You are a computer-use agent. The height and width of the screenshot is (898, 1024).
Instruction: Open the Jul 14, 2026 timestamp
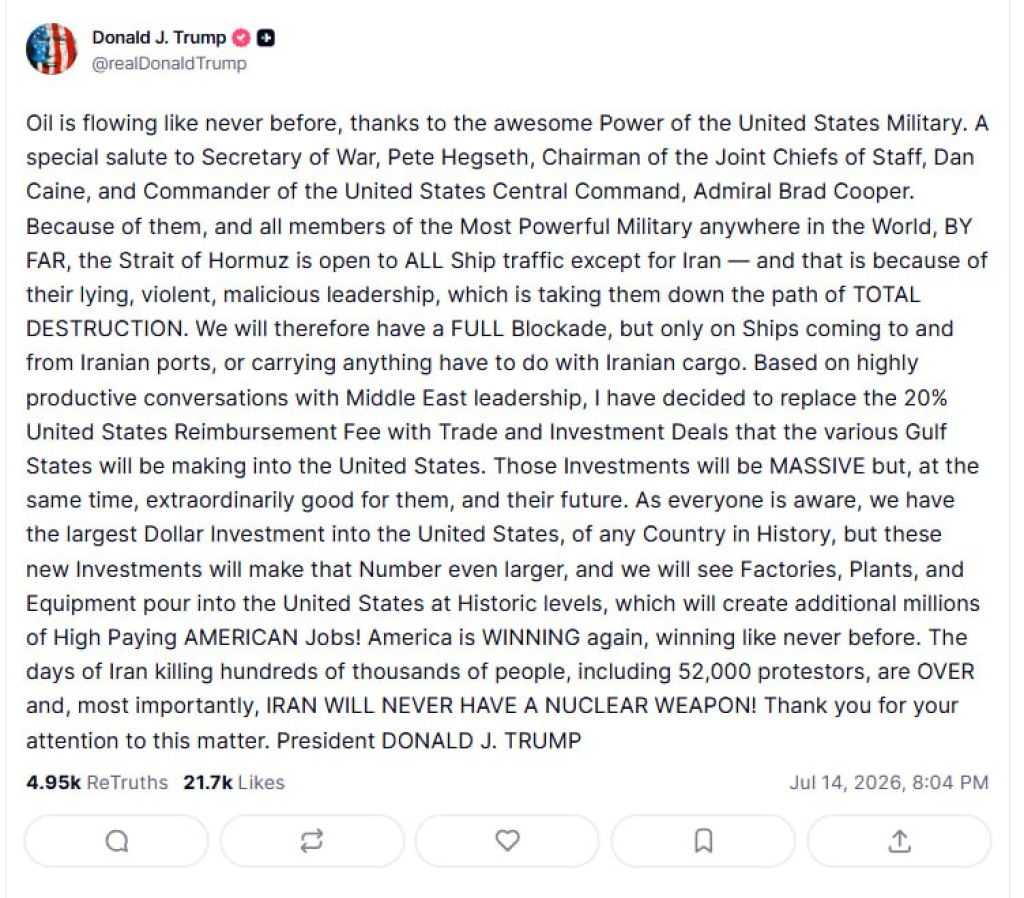click(889, 782)
